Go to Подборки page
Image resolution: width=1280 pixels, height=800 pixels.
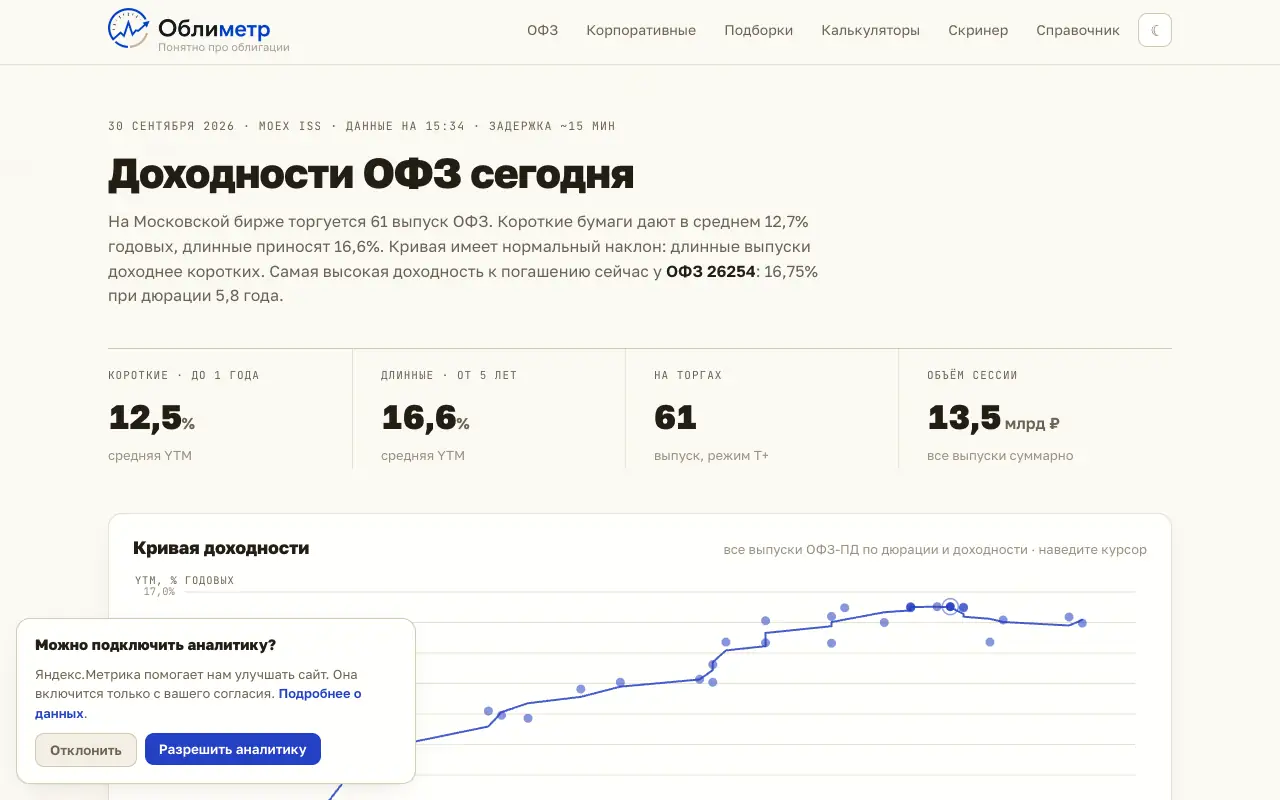(x=759, y=30)
